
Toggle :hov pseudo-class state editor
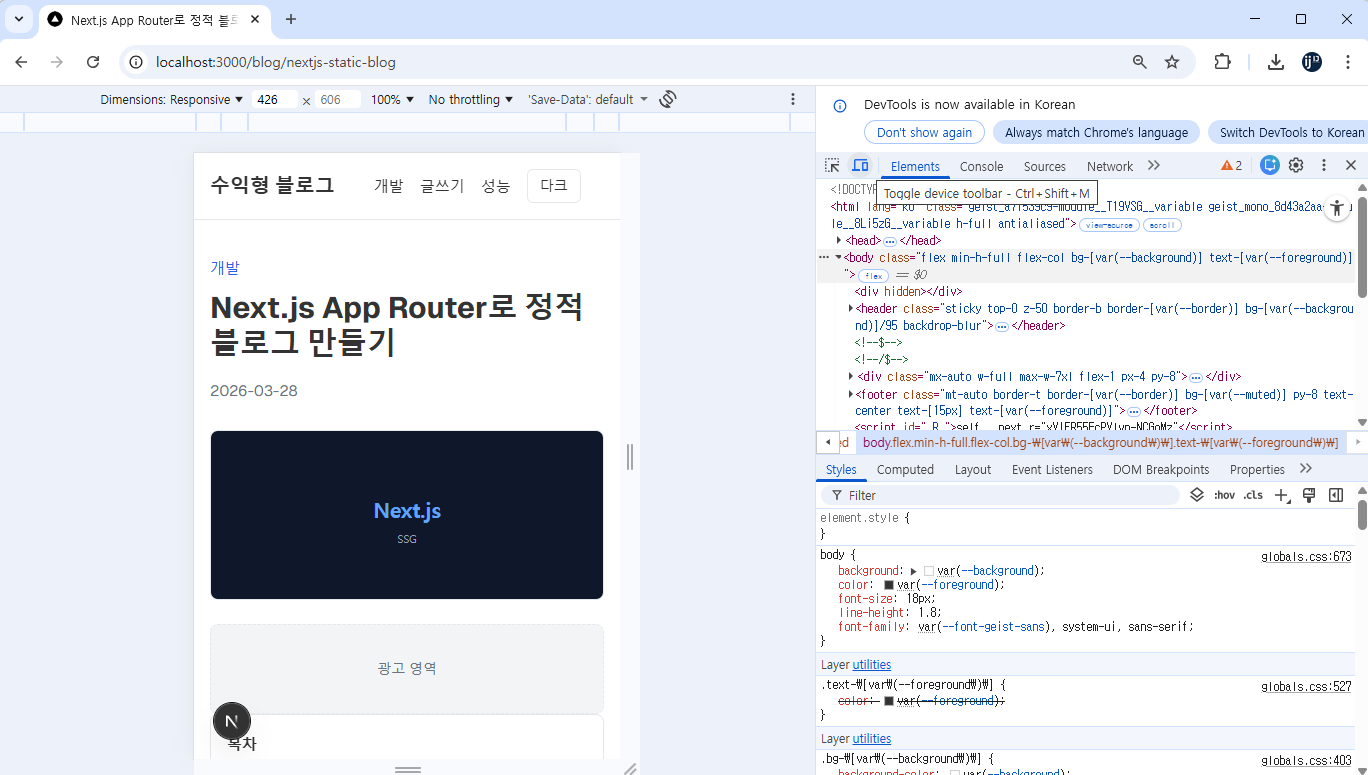pos(1224,495)
